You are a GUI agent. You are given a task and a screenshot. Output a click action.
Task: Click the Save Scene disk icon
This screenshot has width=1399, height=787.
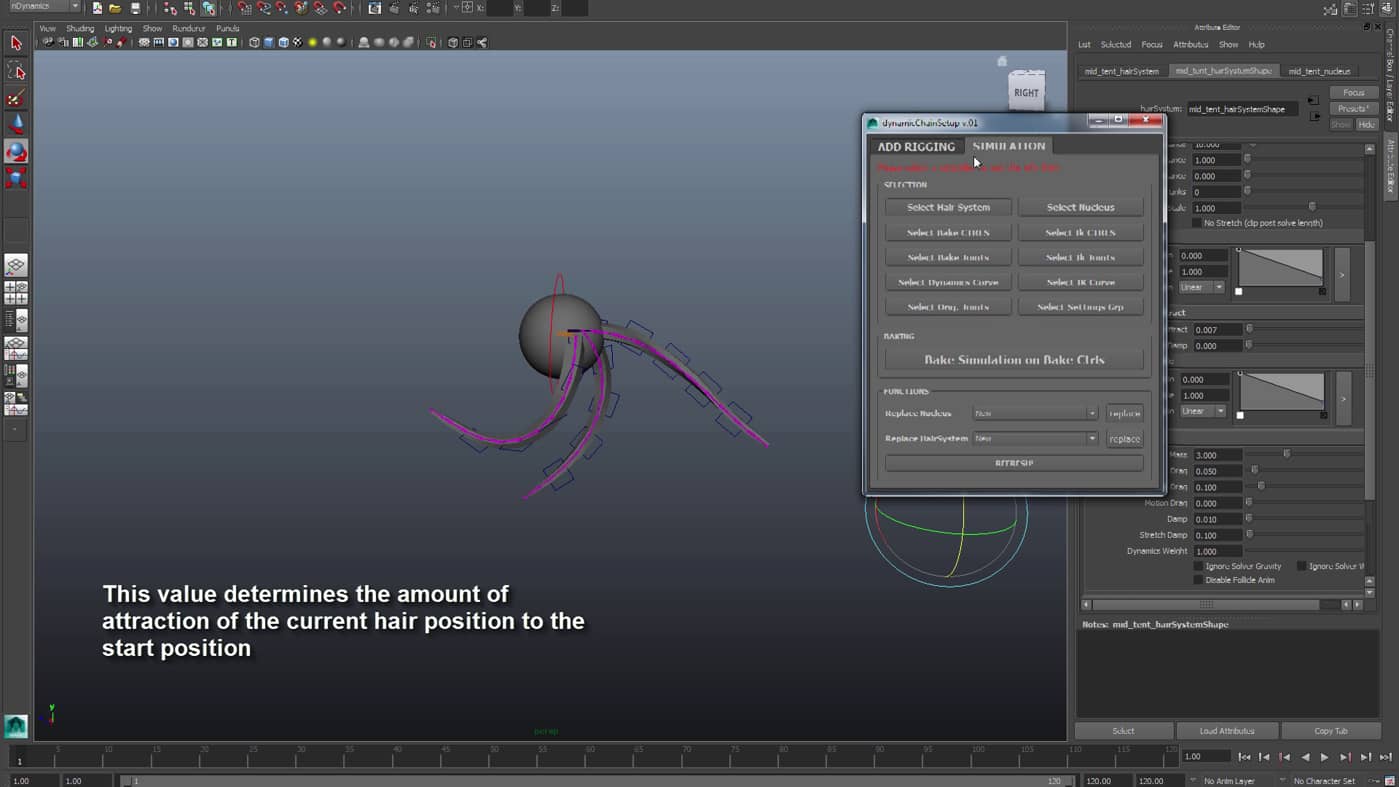tap(135, 8)
